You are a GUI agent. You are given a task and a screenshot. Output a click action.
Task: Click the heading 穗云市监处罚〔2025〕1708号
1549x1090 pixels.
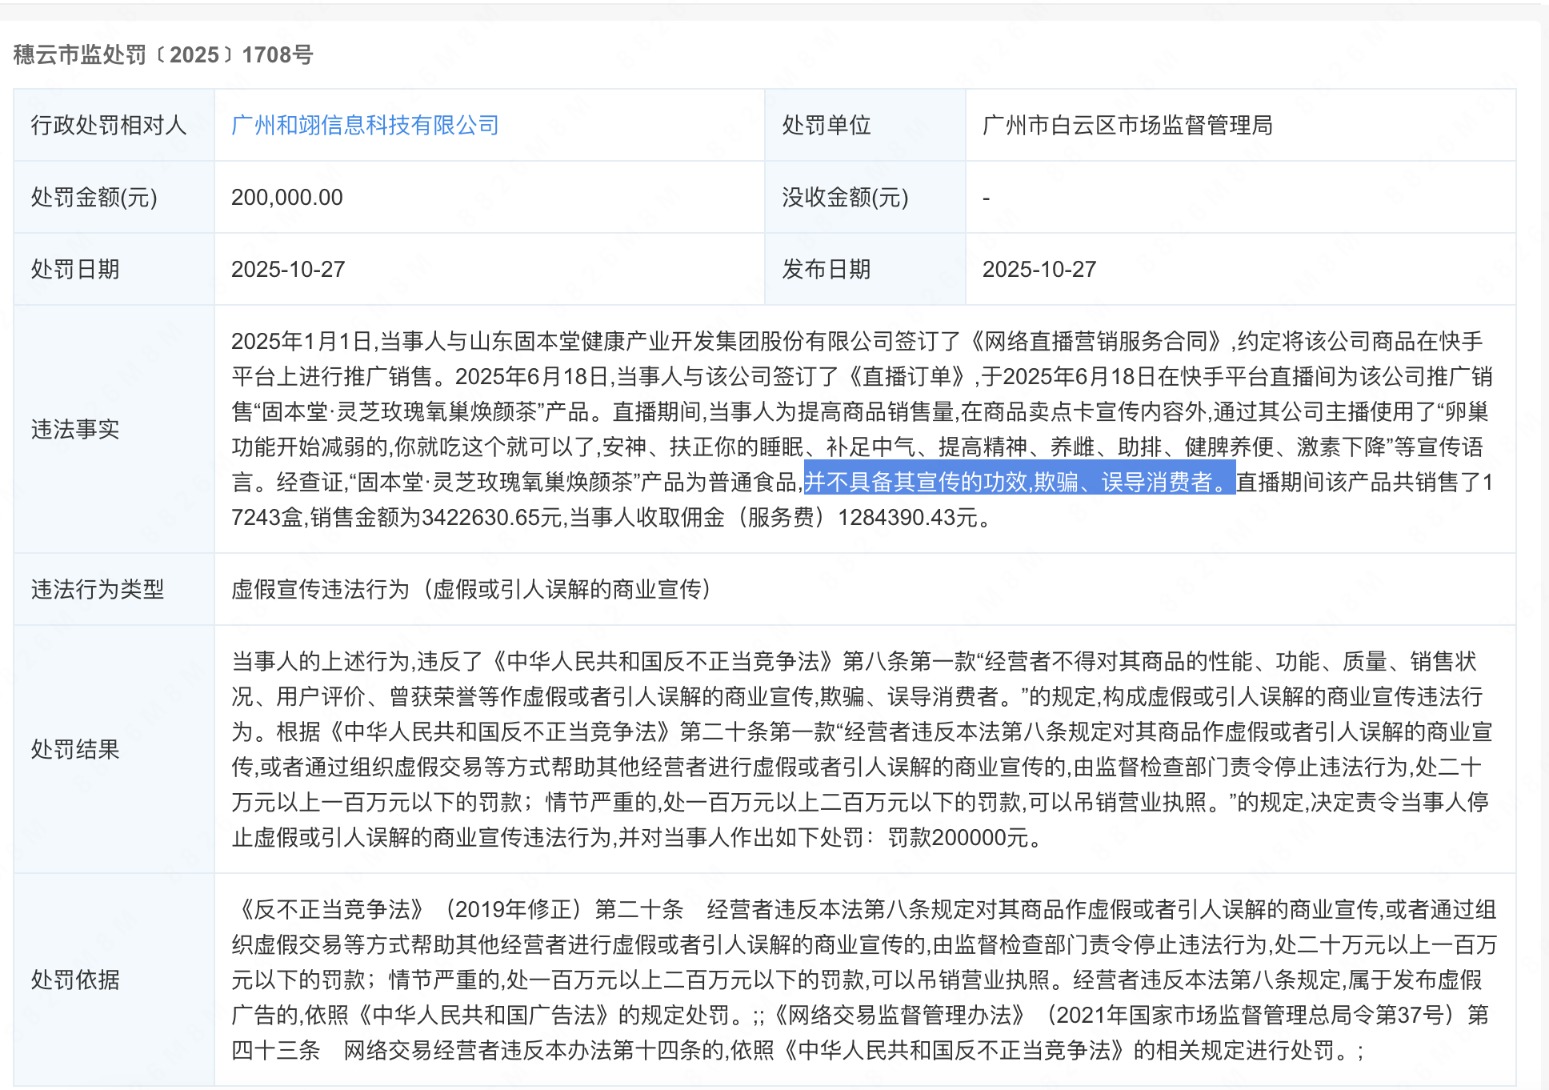[x=163, y=55]
